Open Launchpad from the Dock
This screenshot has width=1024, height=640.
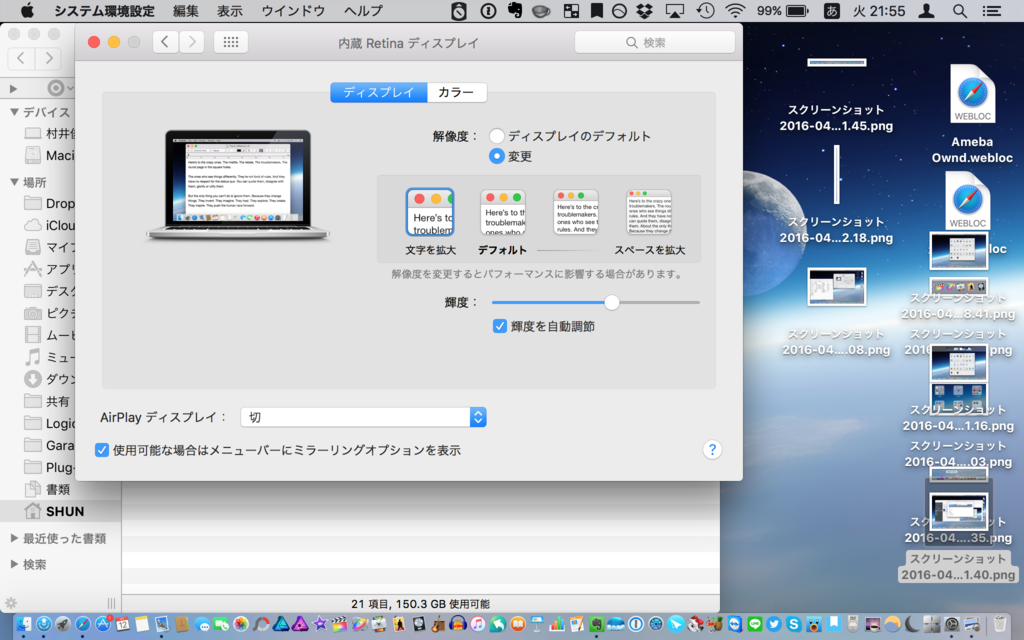(63, 624)
